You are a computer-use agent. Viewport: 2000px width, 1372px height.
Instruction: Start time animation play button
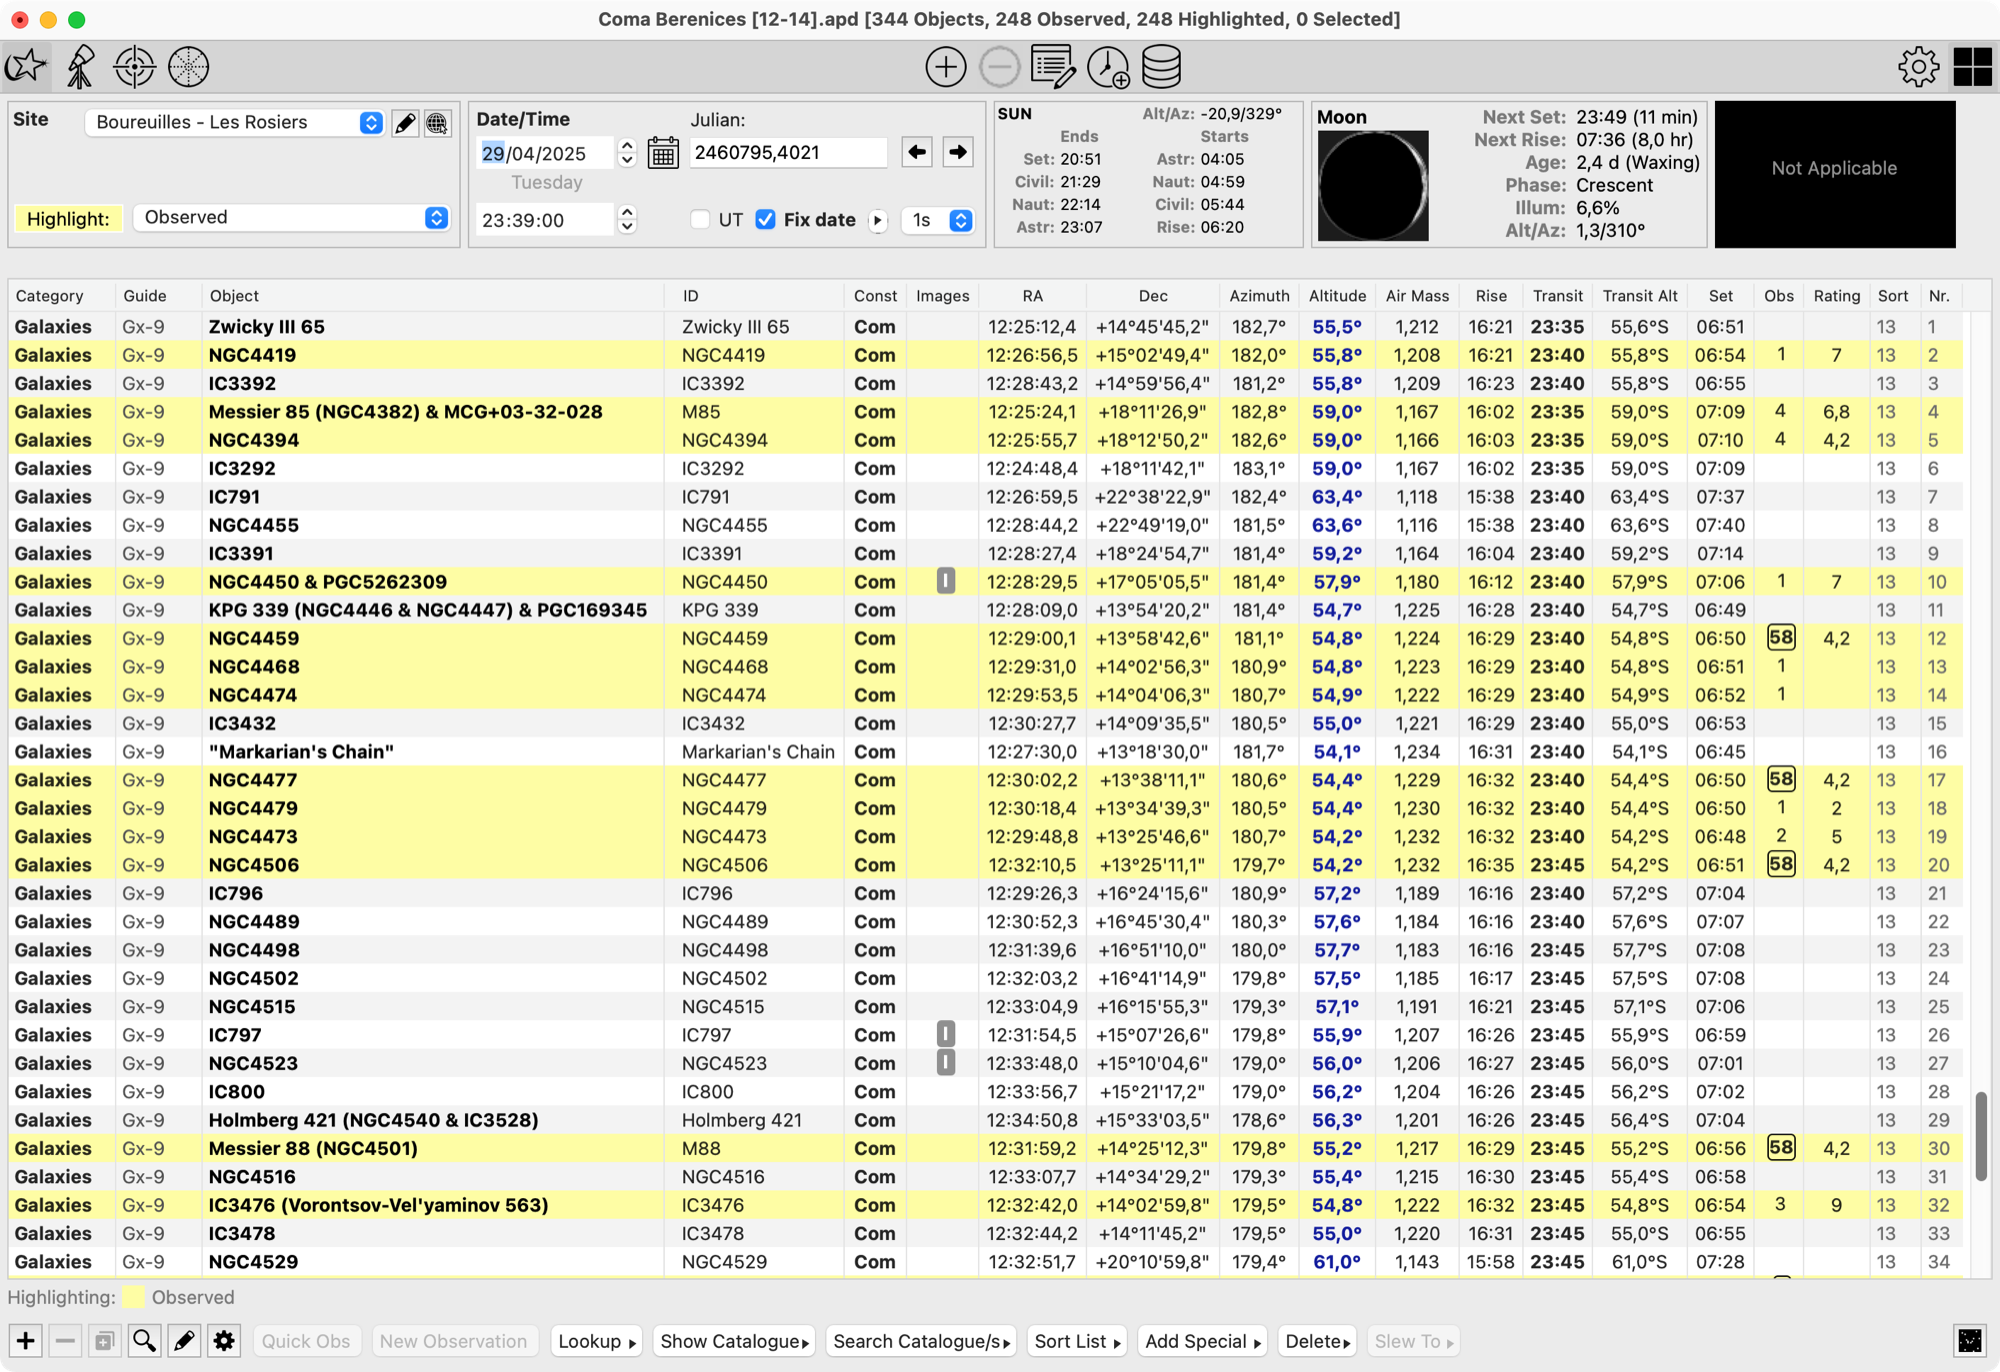pos(878,220)
